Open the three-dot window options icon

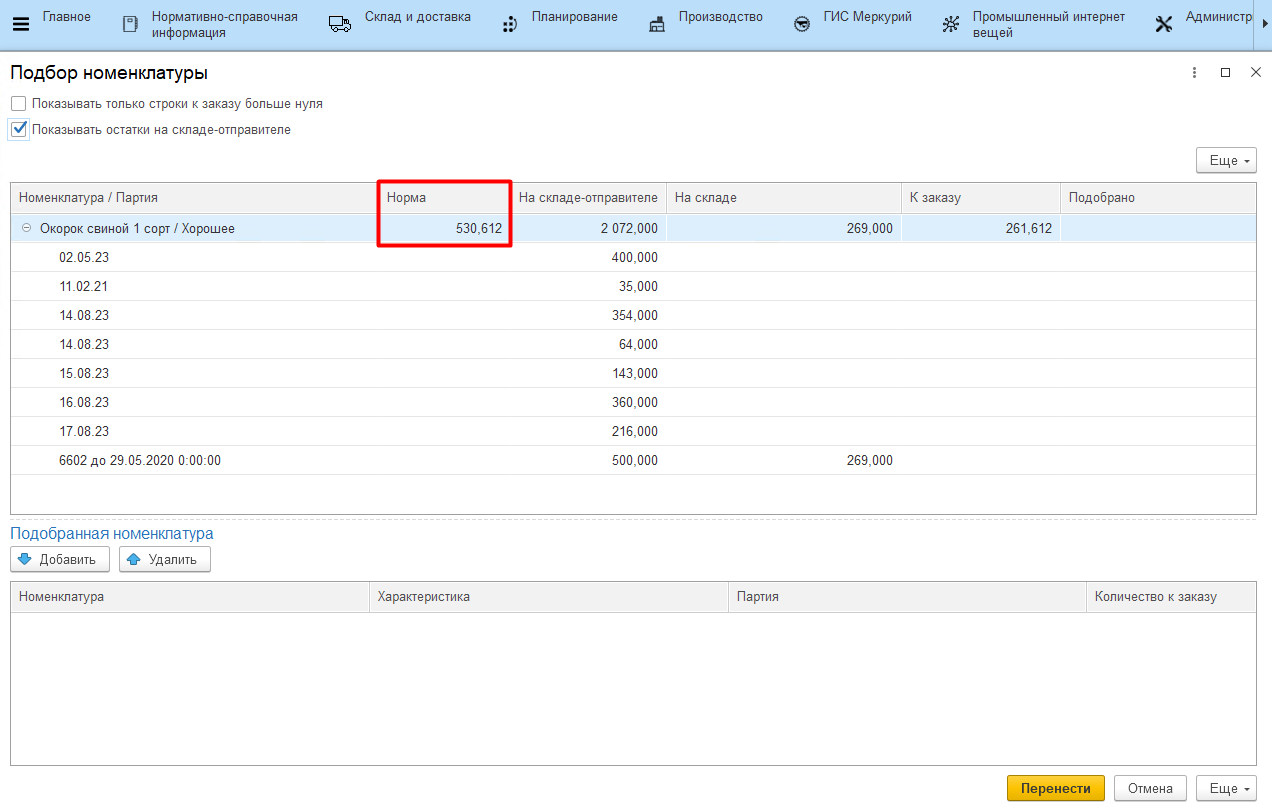(1194, 73)
